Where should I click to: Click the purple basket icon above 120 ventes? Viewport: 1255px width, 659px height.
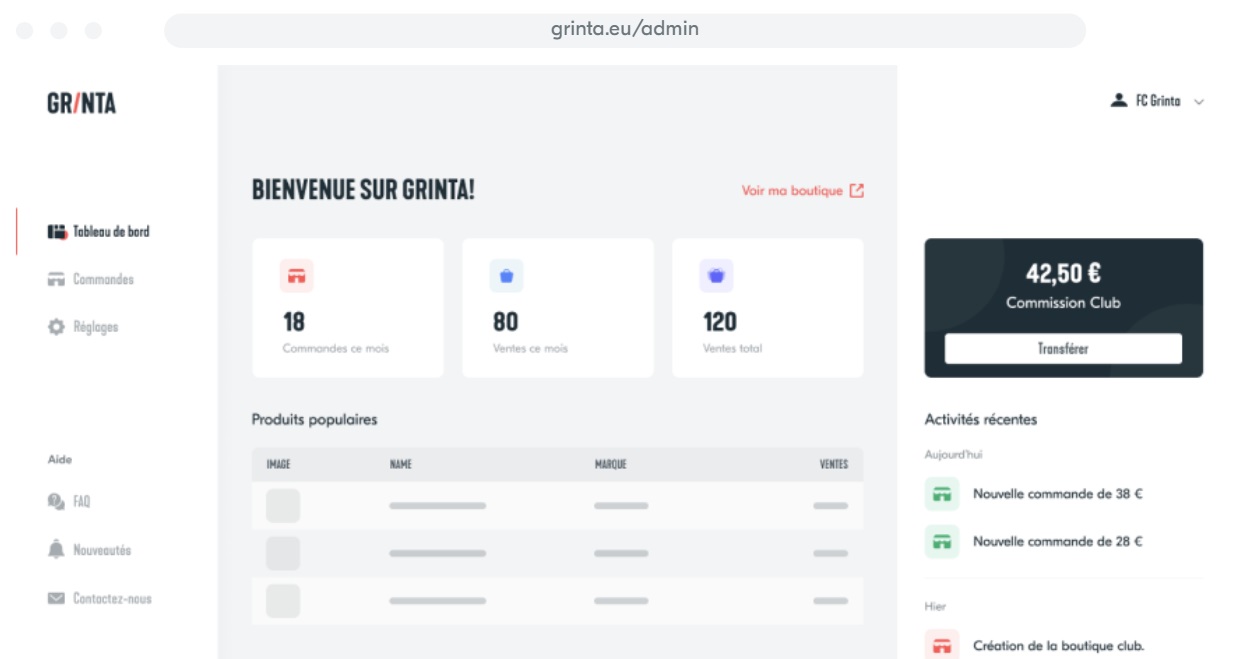[x=716, y=276]
